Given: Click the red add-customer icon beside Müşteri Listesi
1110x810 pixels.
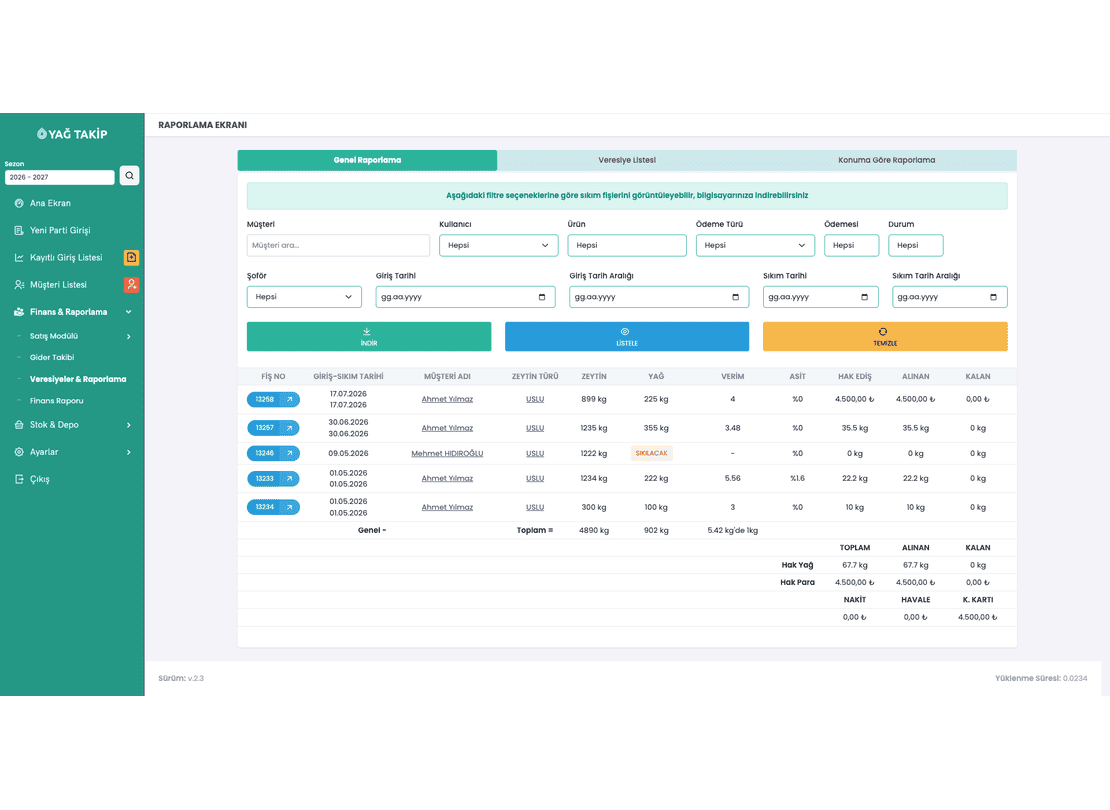Looking at the screenshot, I should pos(131,285).
